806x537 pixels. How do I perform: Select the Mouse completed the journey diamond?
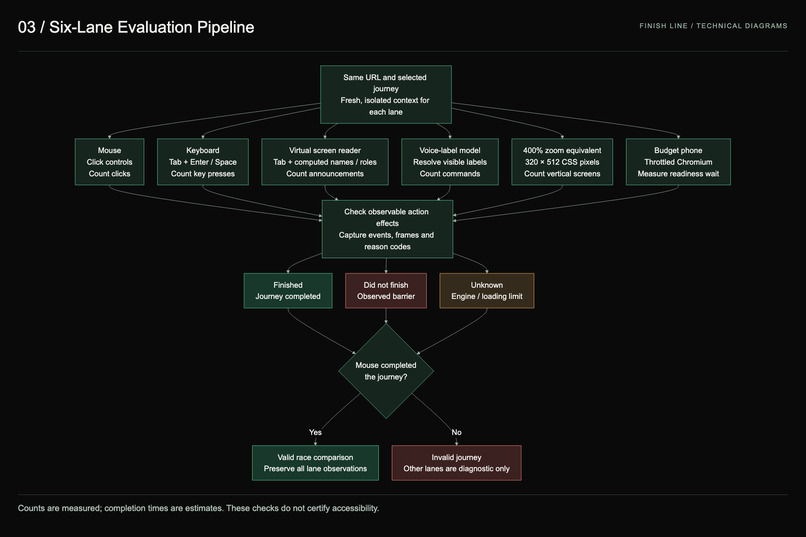pyautogui.click(x=386, y=371)
